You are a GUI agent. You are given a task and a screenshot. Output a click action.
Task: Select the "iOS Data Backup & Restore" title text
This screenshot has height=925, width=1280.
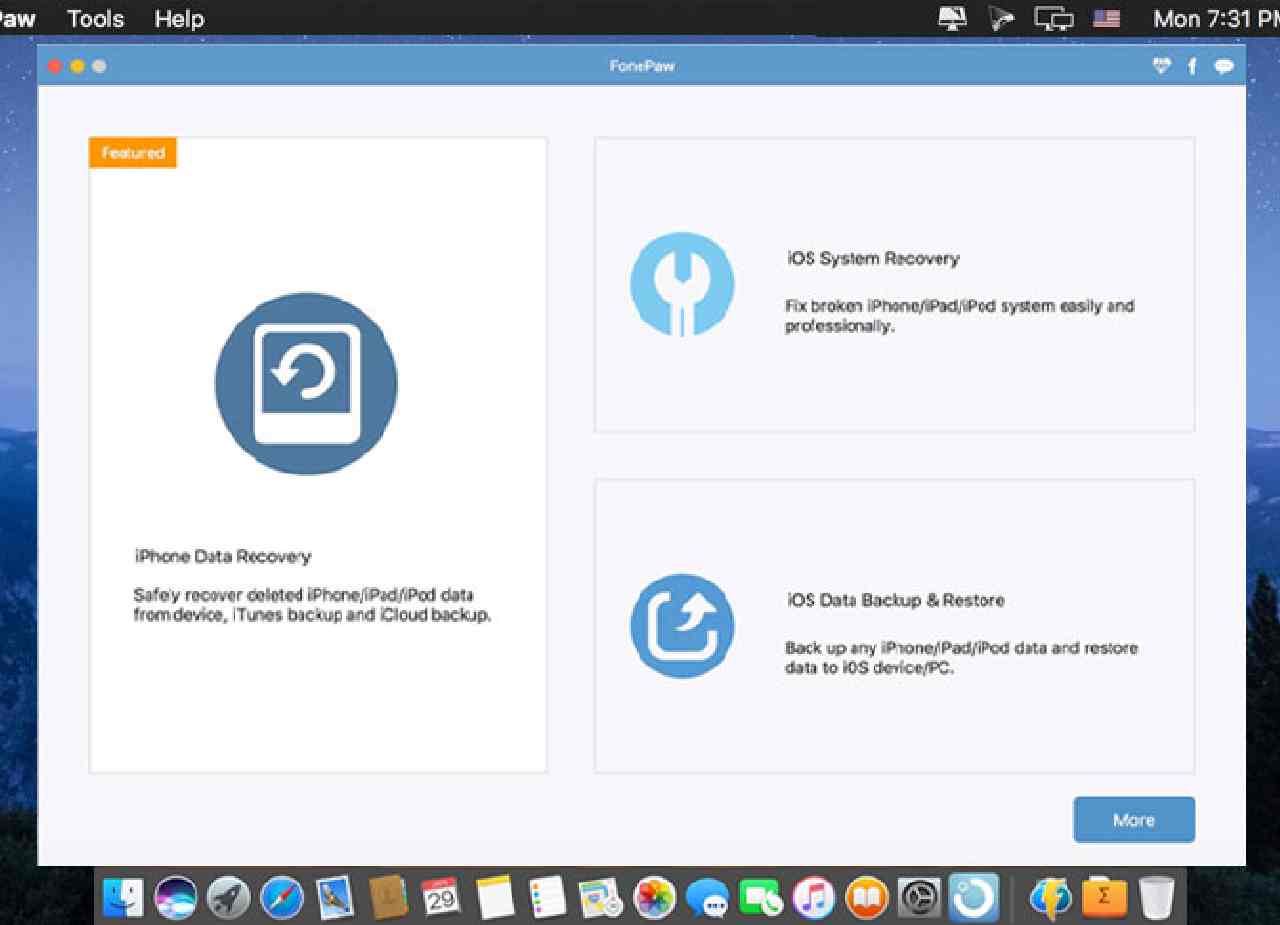pos(895,601)
